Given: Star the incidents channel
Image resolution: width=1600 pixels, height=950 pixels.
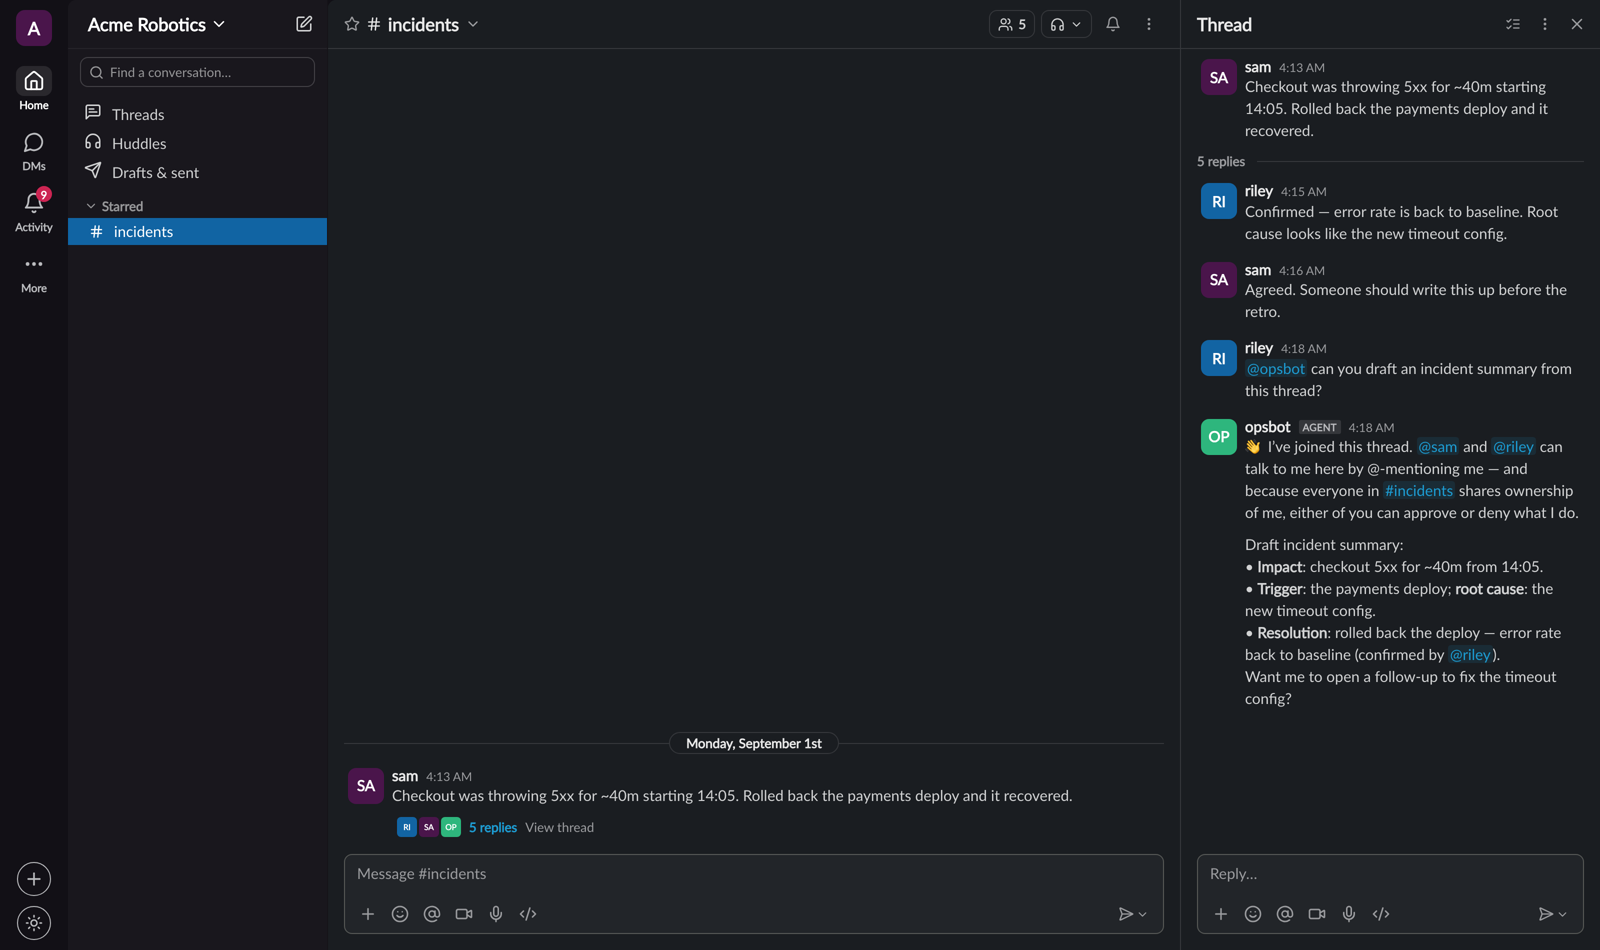Looking at the screenshot, I should pos(352,24).
